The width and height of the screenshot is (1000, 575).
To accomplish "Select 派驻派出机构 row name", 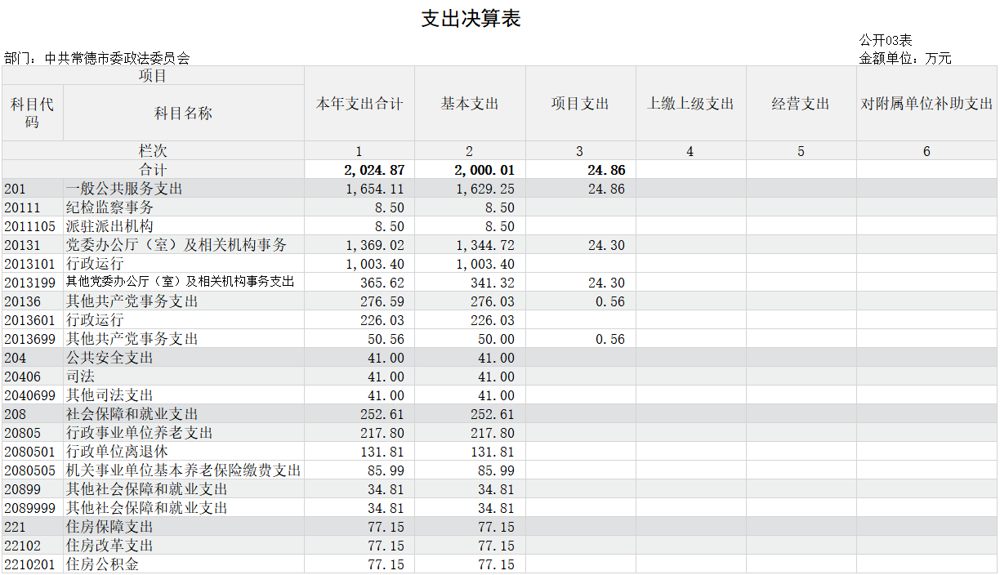I will 110,226.
